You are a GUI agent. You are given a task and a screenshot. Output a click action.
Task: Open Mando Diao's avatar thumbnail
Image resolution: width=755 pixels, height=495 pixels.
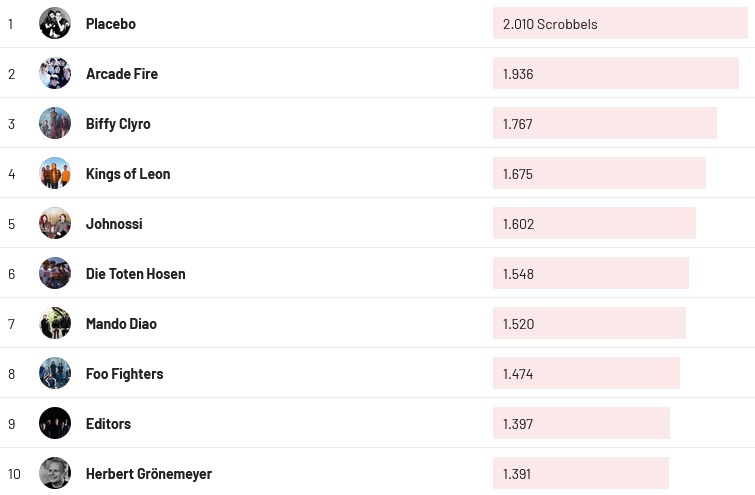(55, 323)
